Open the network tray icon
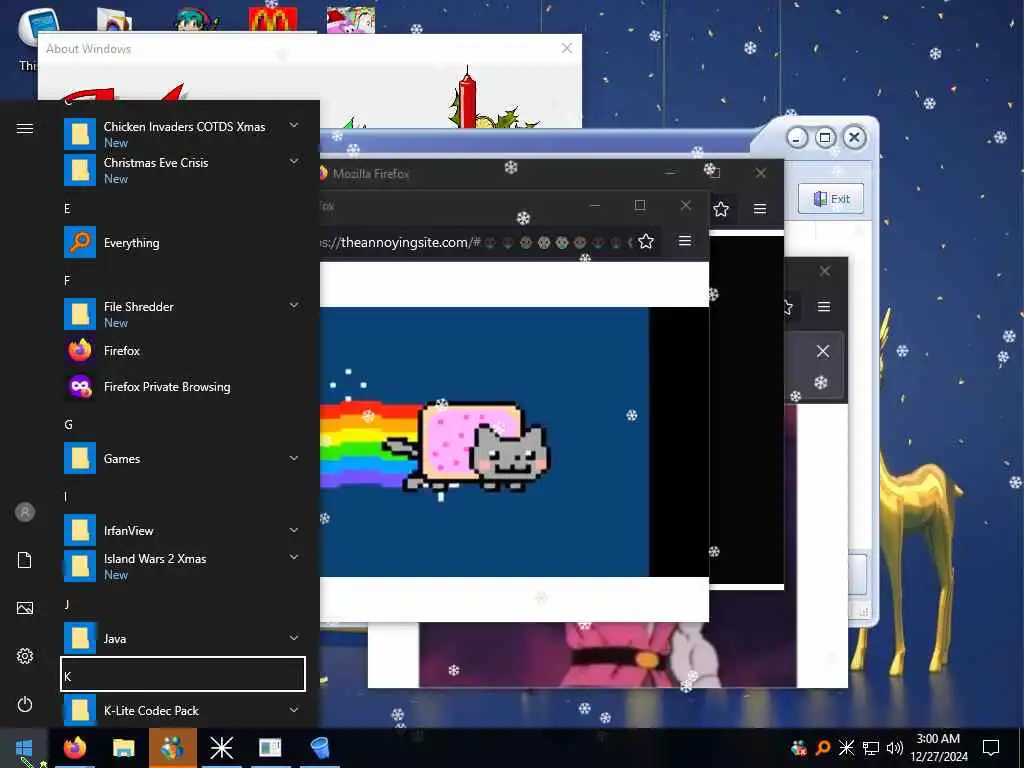 (x=871, y=748)
